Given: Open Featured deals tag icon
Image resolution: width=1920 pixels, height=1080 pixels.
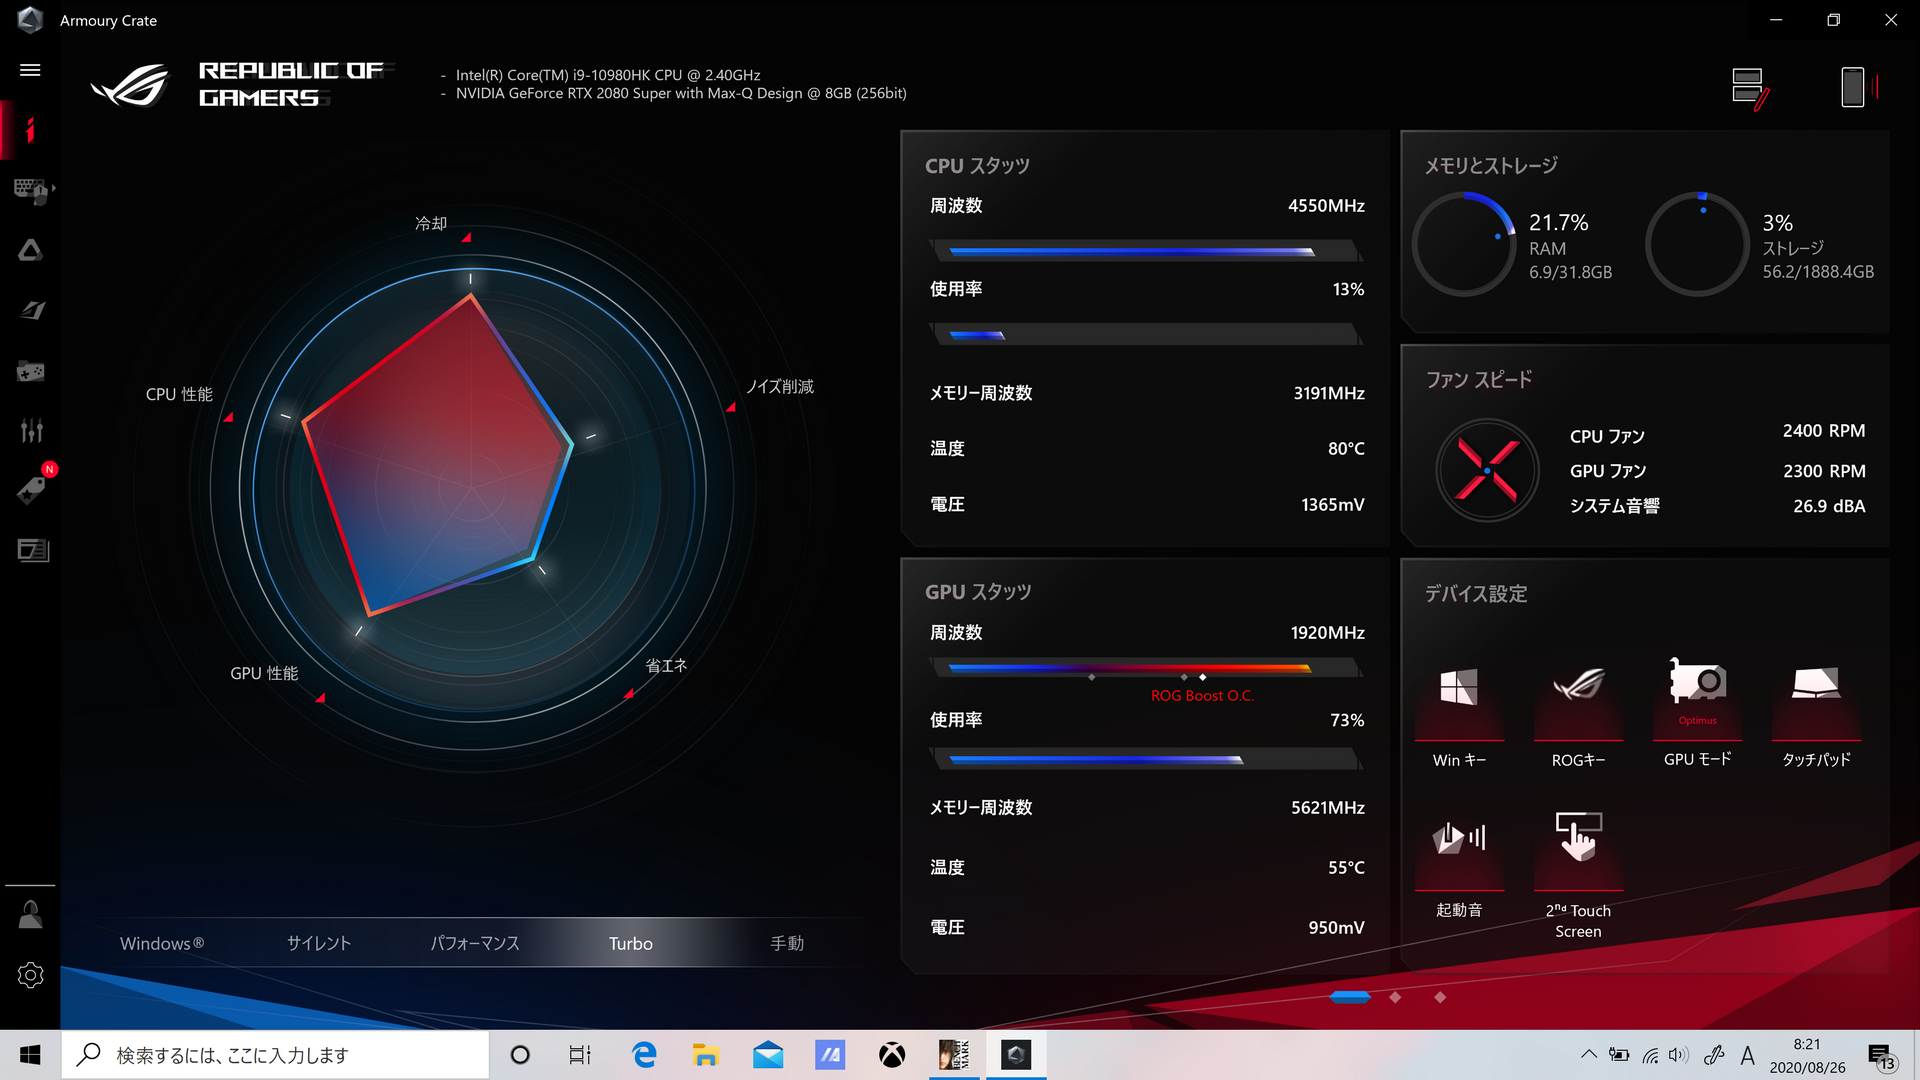Looking at the screenshot, I should point(31,490).
